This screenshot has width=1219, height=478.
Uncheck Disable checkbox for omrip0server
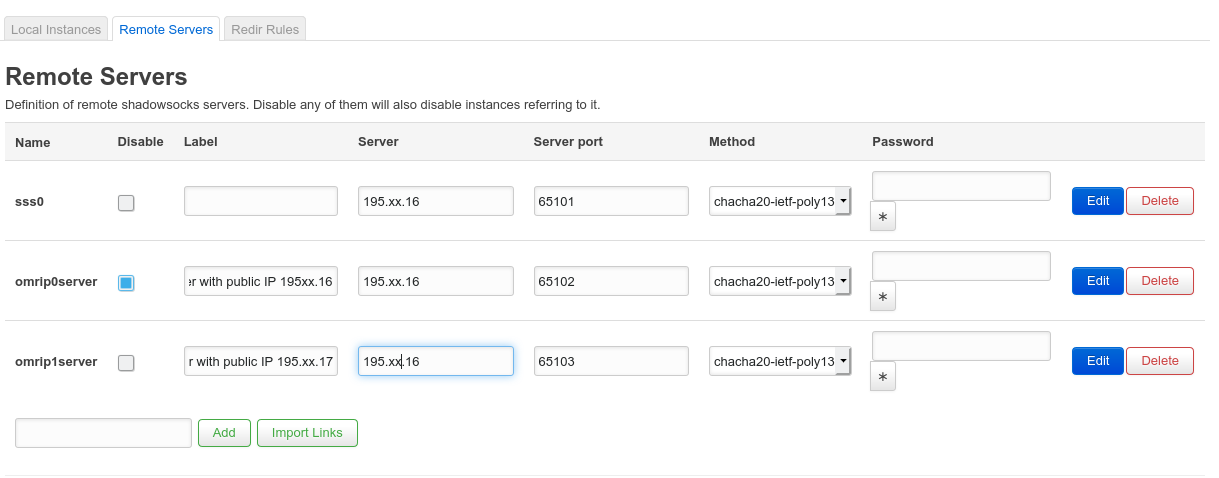(126, 283)
